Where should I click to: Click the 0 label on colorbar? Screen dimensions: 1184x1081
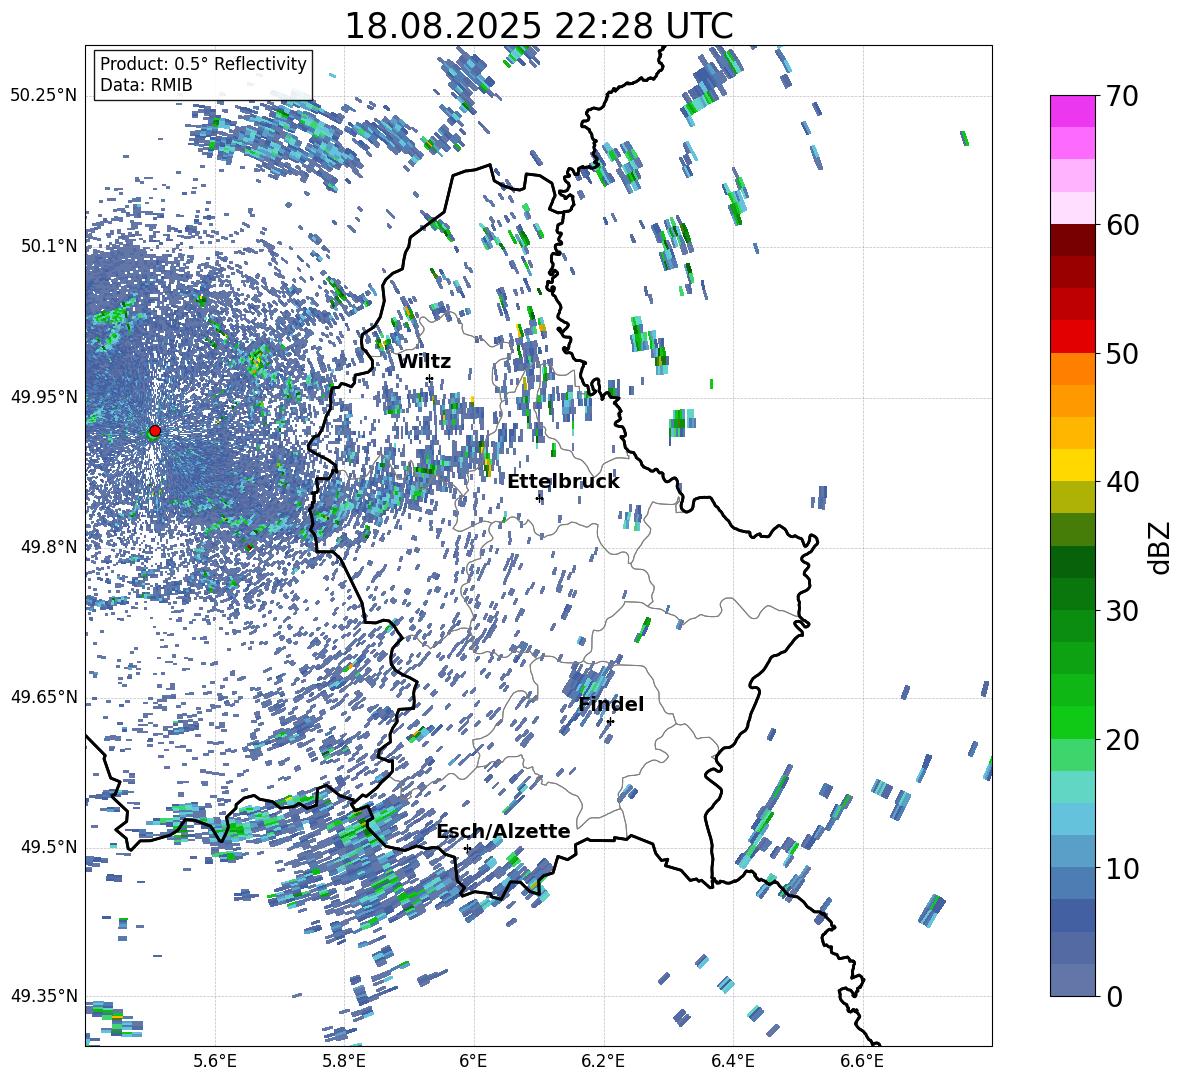pyautogui.click(x=1114, y=996)
